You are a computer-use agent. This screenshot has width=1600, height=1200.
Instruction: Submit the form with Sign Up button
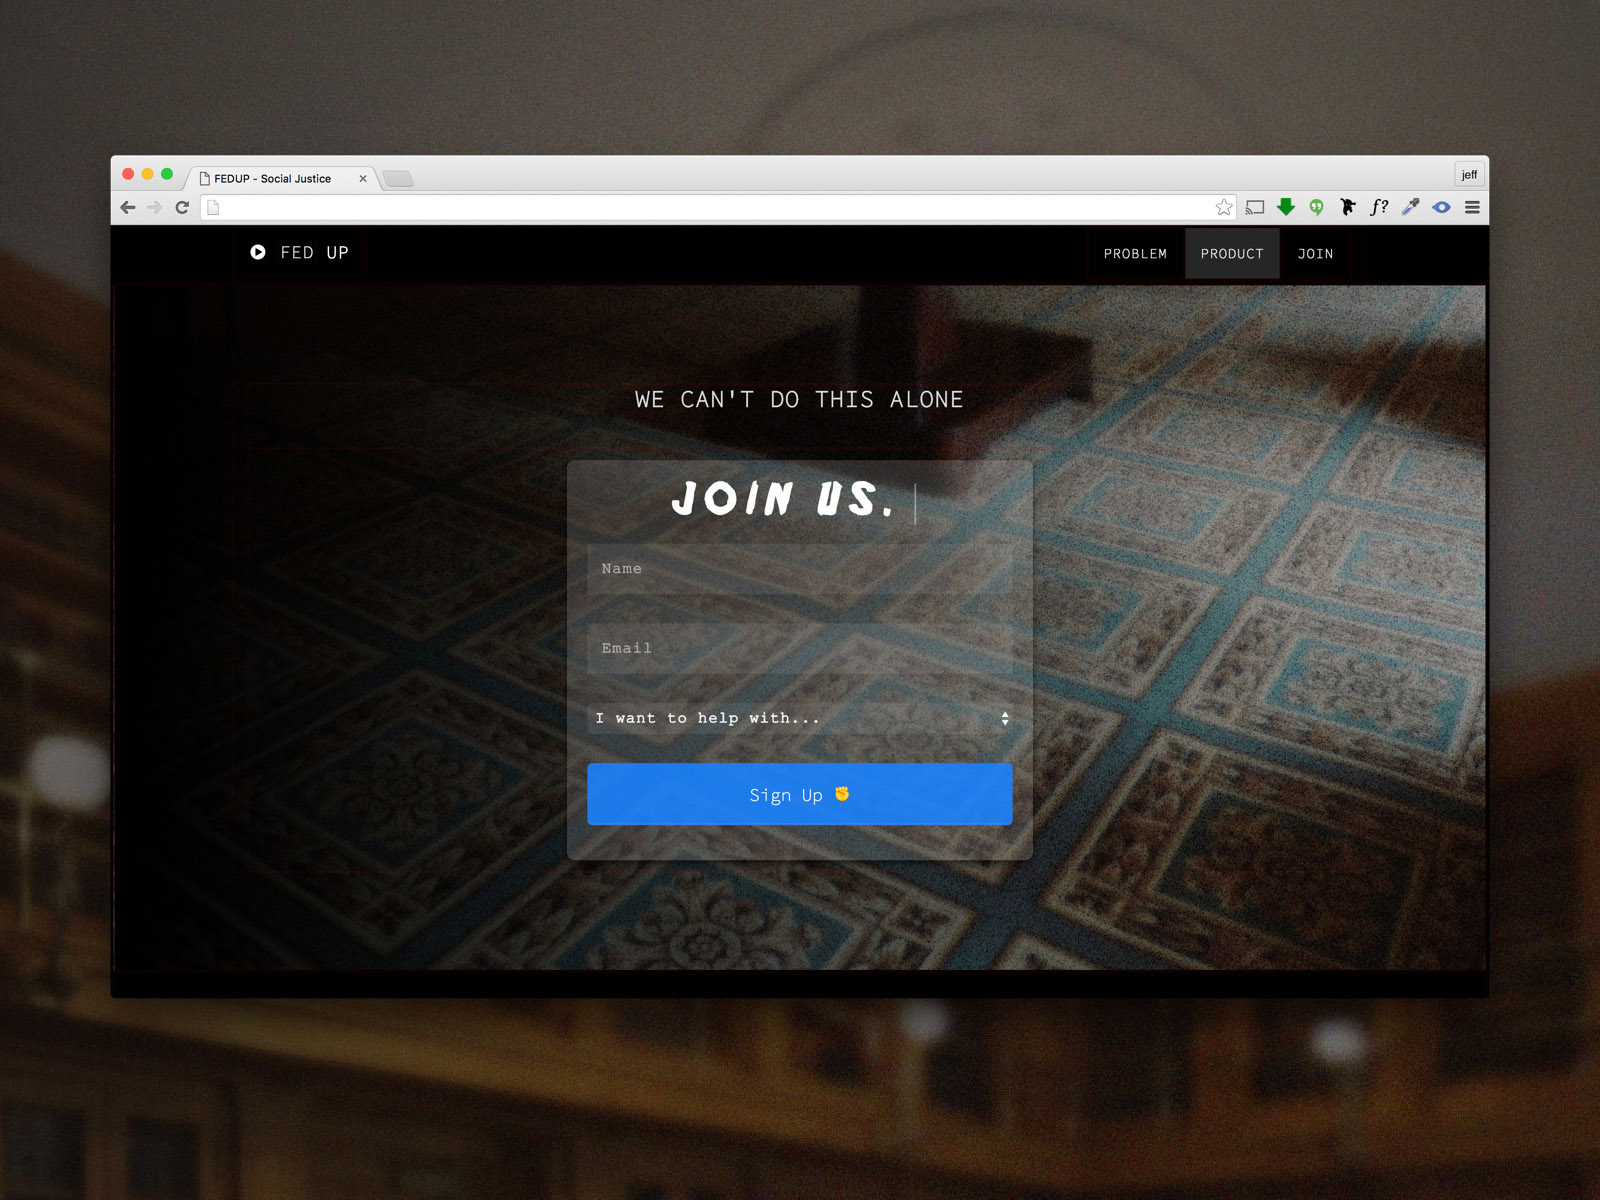(x=800, y=794)
